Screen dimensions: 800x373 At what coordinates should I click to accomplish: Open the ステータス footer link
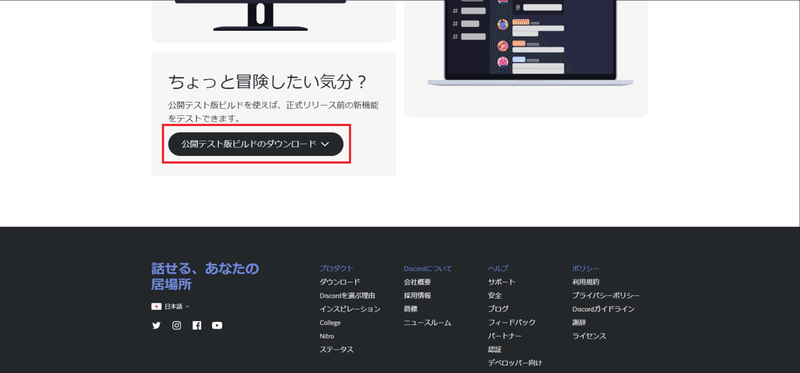pos(336,350)
